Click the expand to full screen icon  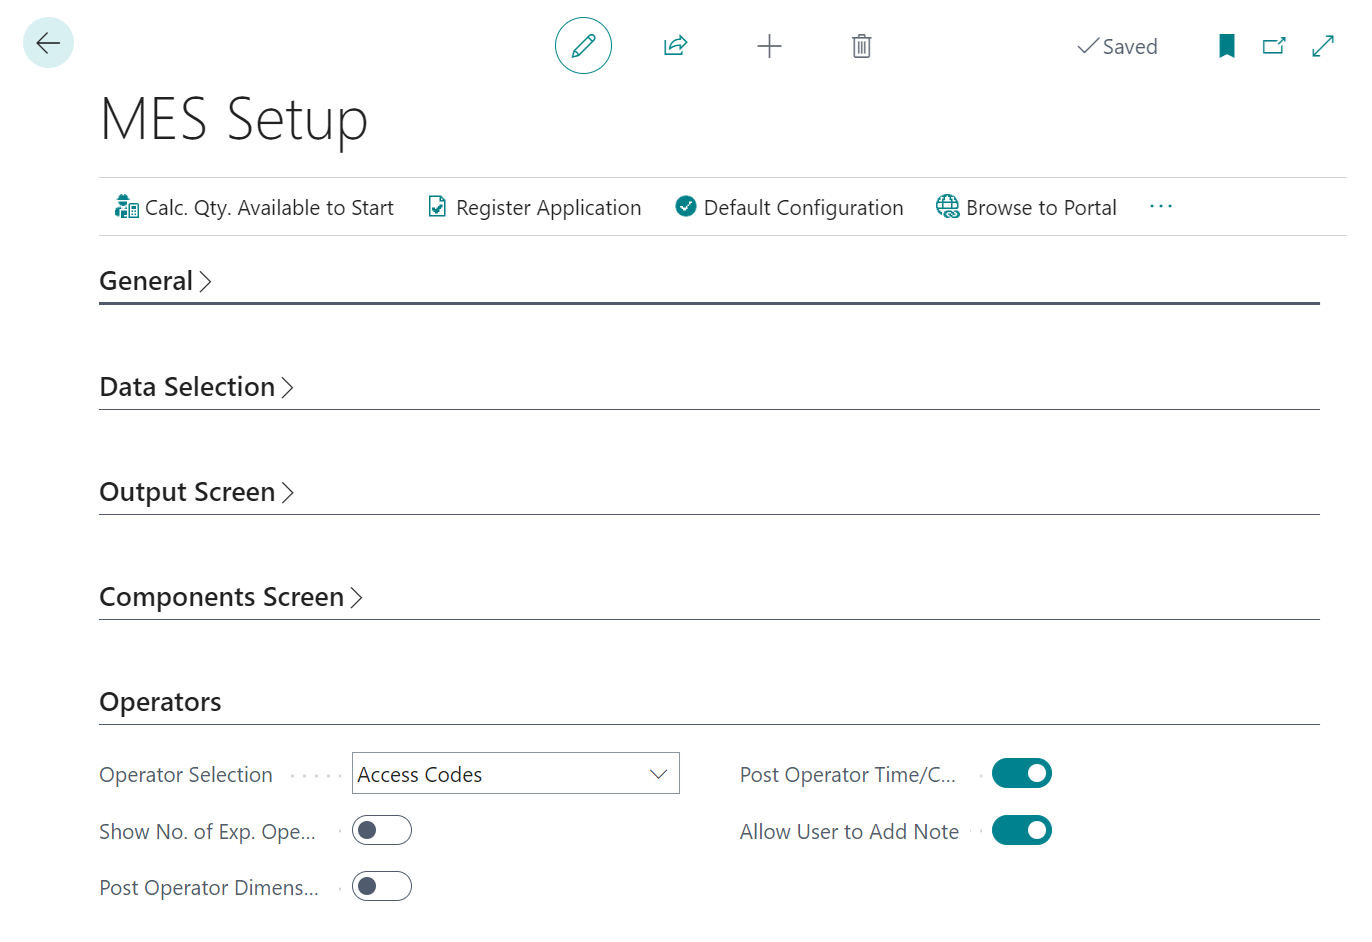1323,46
